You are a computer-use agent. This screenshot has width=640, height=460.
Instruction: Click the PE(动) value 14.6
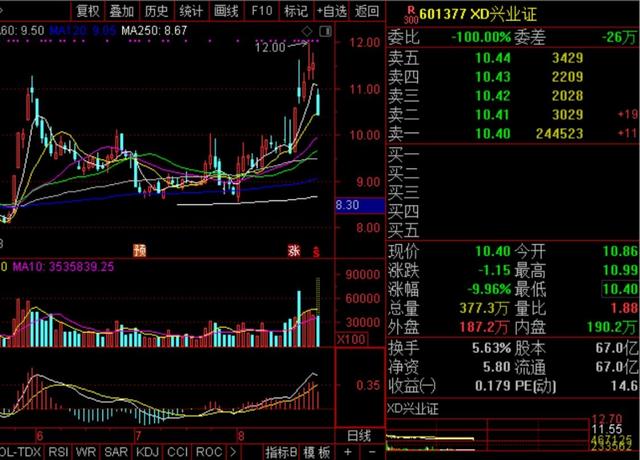point(624,386)
